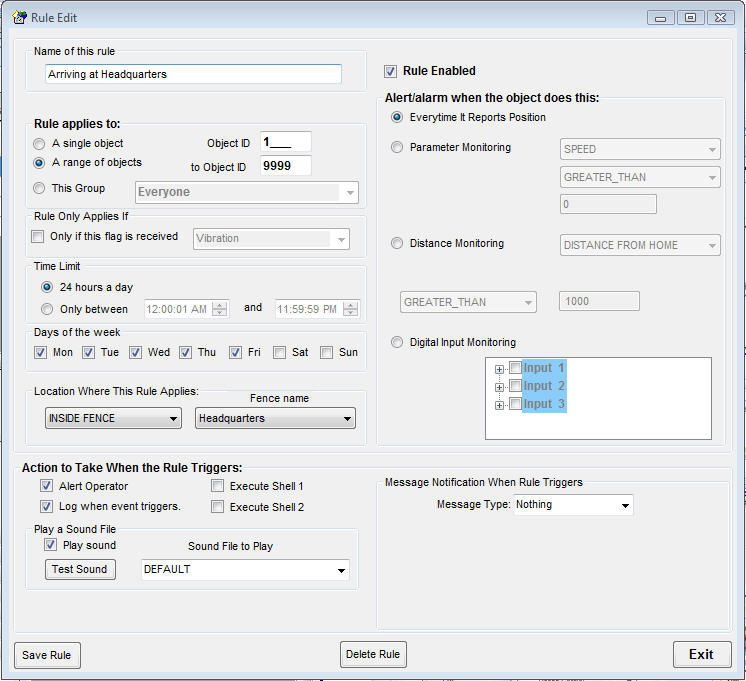Expand the Input 3 tree node
746x681 pixels.
[x=499, y=405]
